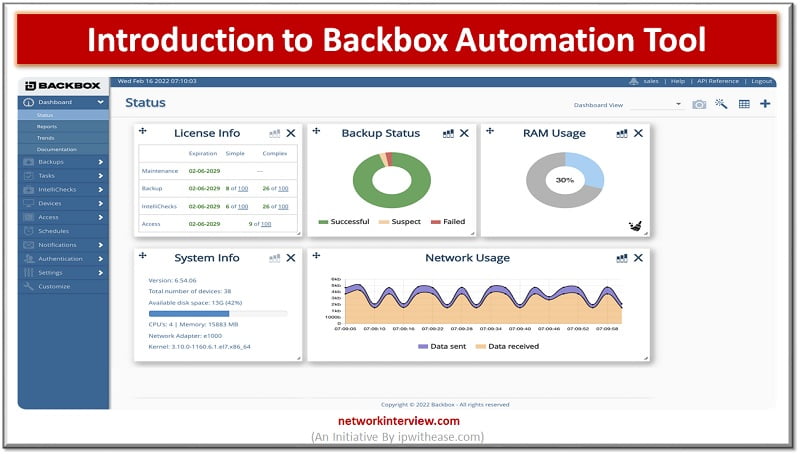Click the Schedules sidebar icon
Image resolution: width=800 pixels, height=455 pixels.
click(x=29, y=231)
